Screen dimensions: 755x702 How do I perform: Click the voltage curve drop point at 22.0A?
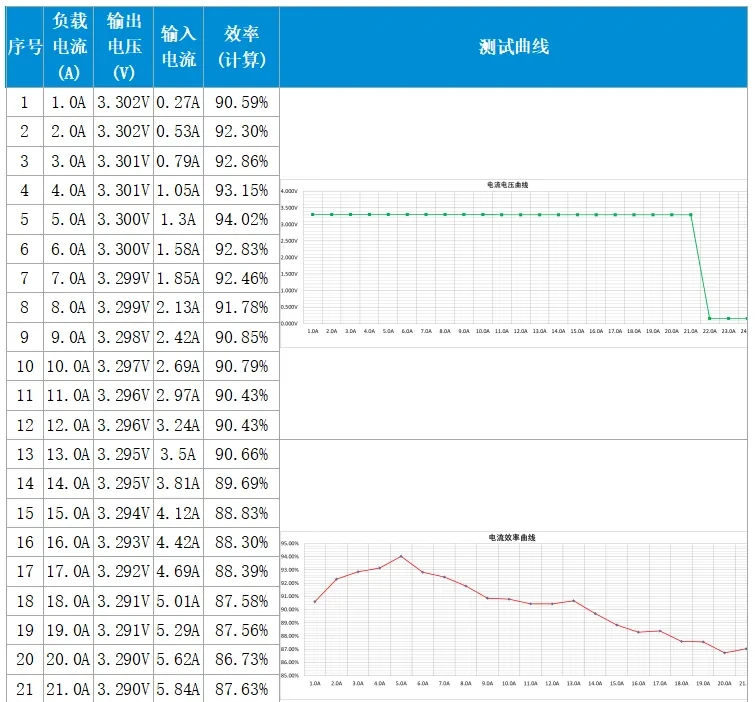click(x=710, y=318)
